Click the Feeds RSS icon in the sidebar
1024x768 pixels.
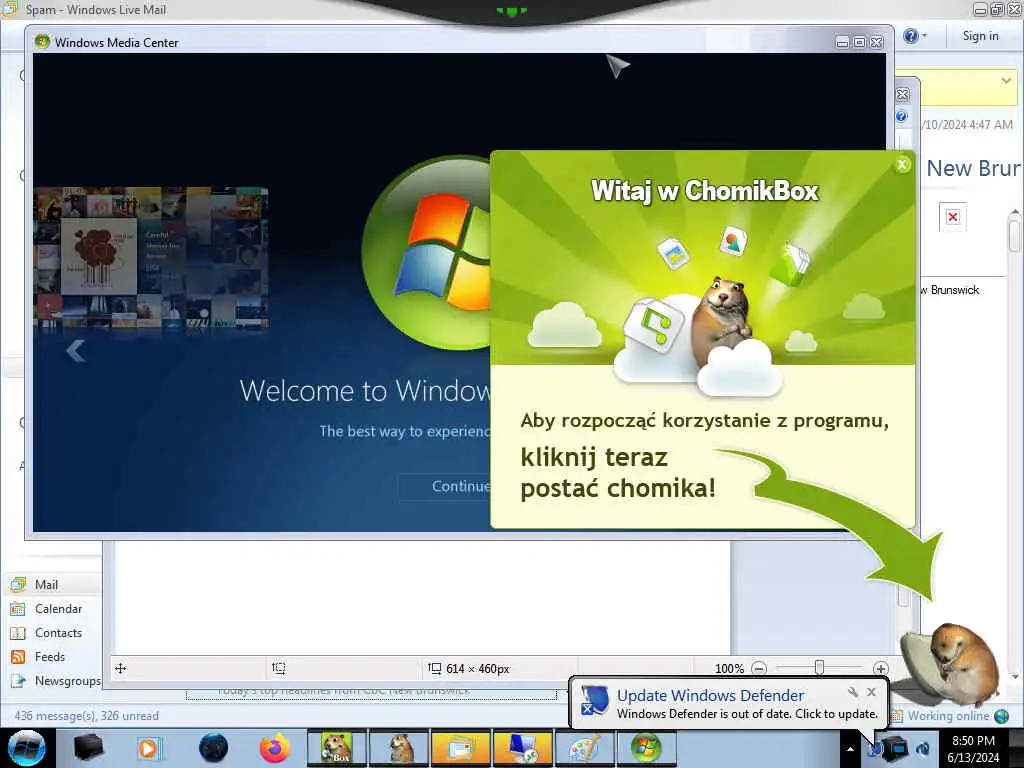[x=18, y=657]
